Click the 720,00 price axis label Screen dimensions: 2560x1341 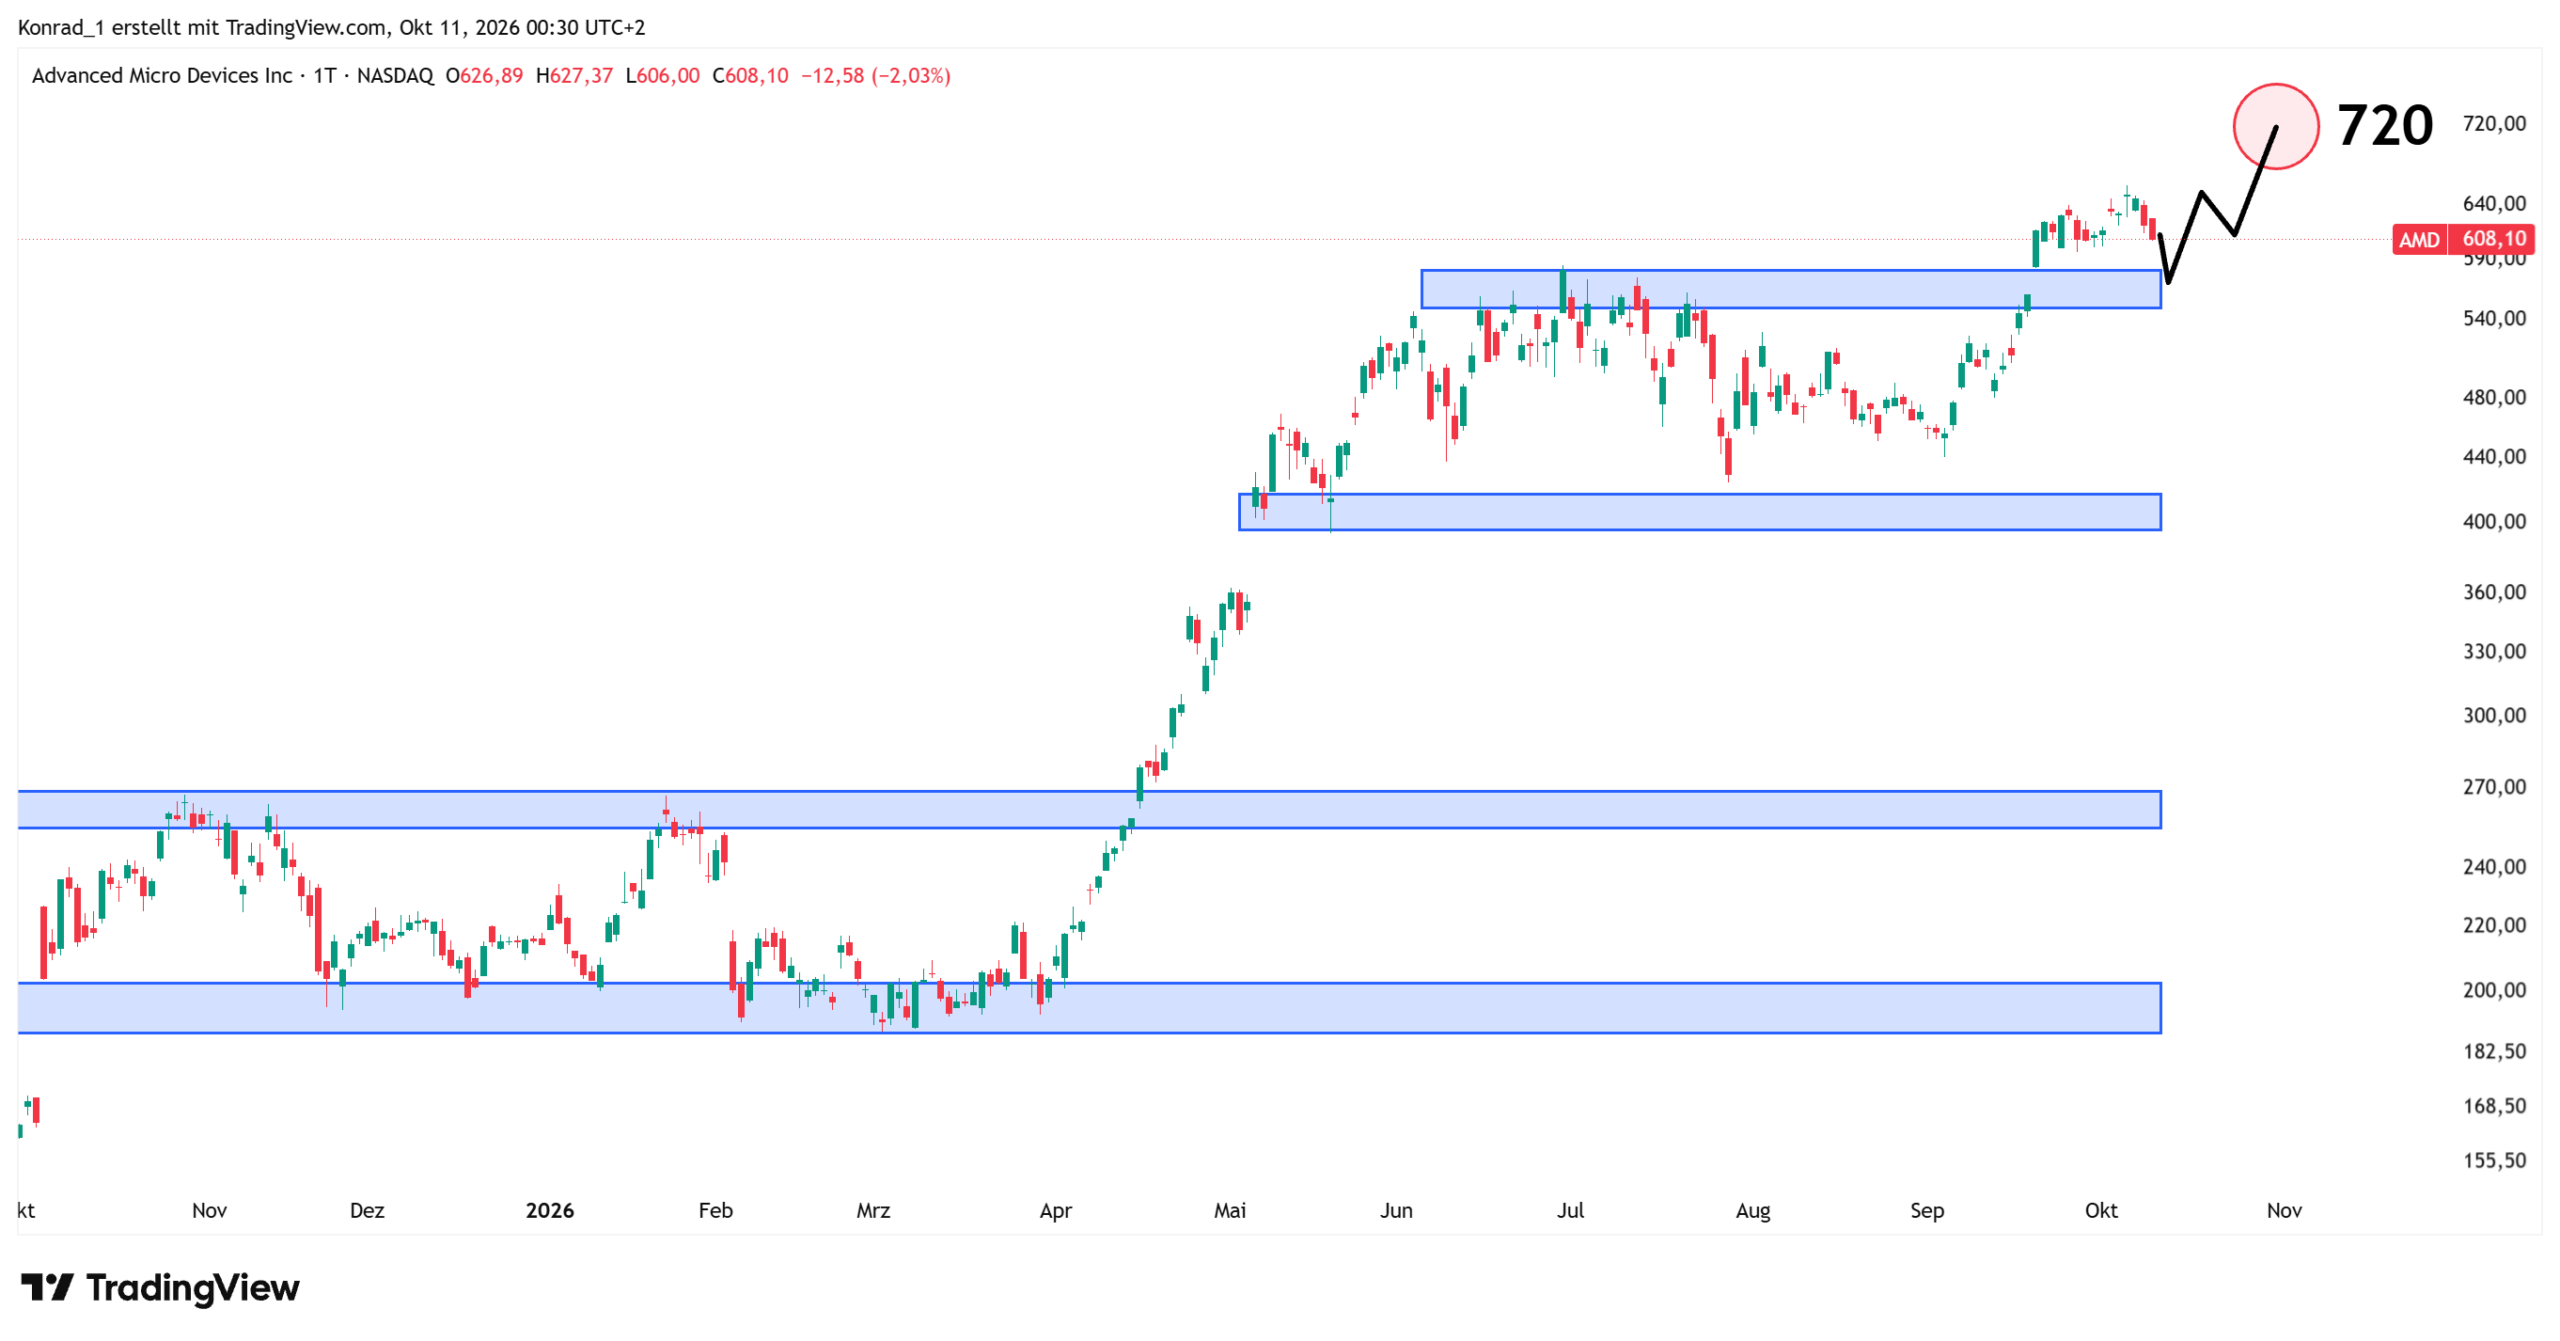(x=2494, y=123)
